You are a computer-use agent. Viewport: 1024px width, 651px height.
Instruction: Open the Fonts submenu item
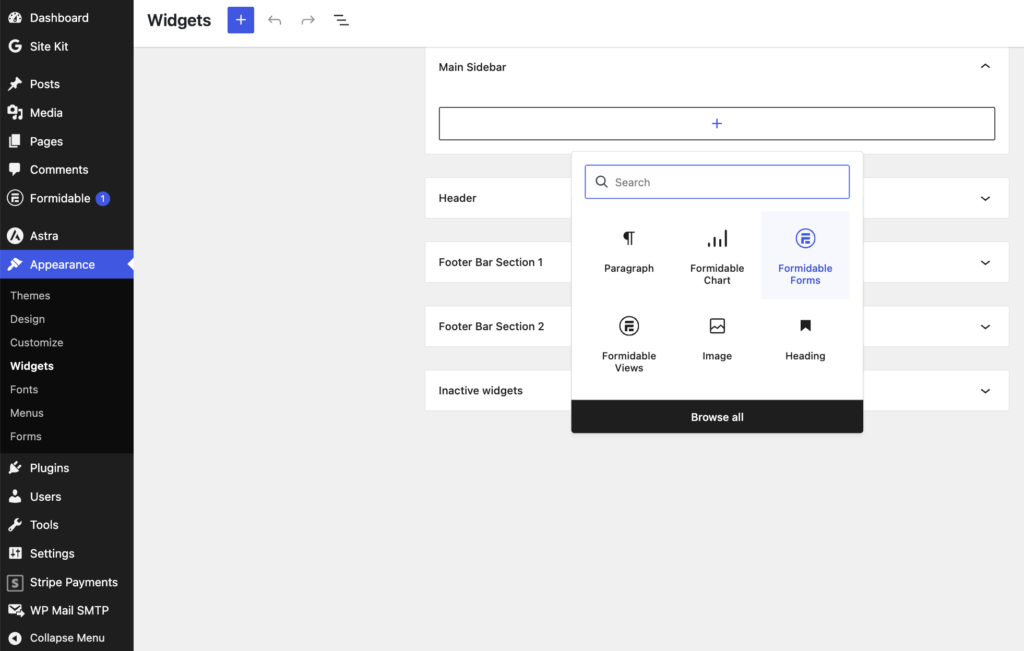(24, 389)
